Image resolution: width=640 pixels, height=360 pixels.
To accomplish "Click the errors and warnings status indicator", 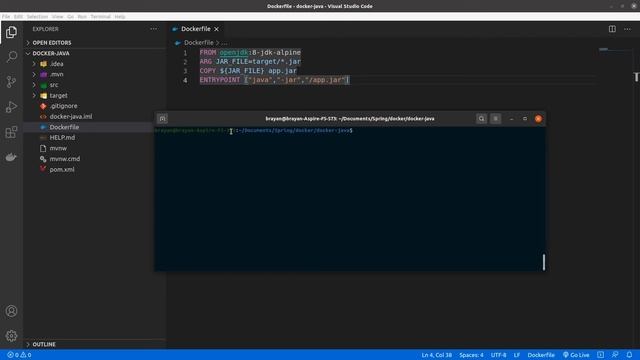I will [19, 355].
